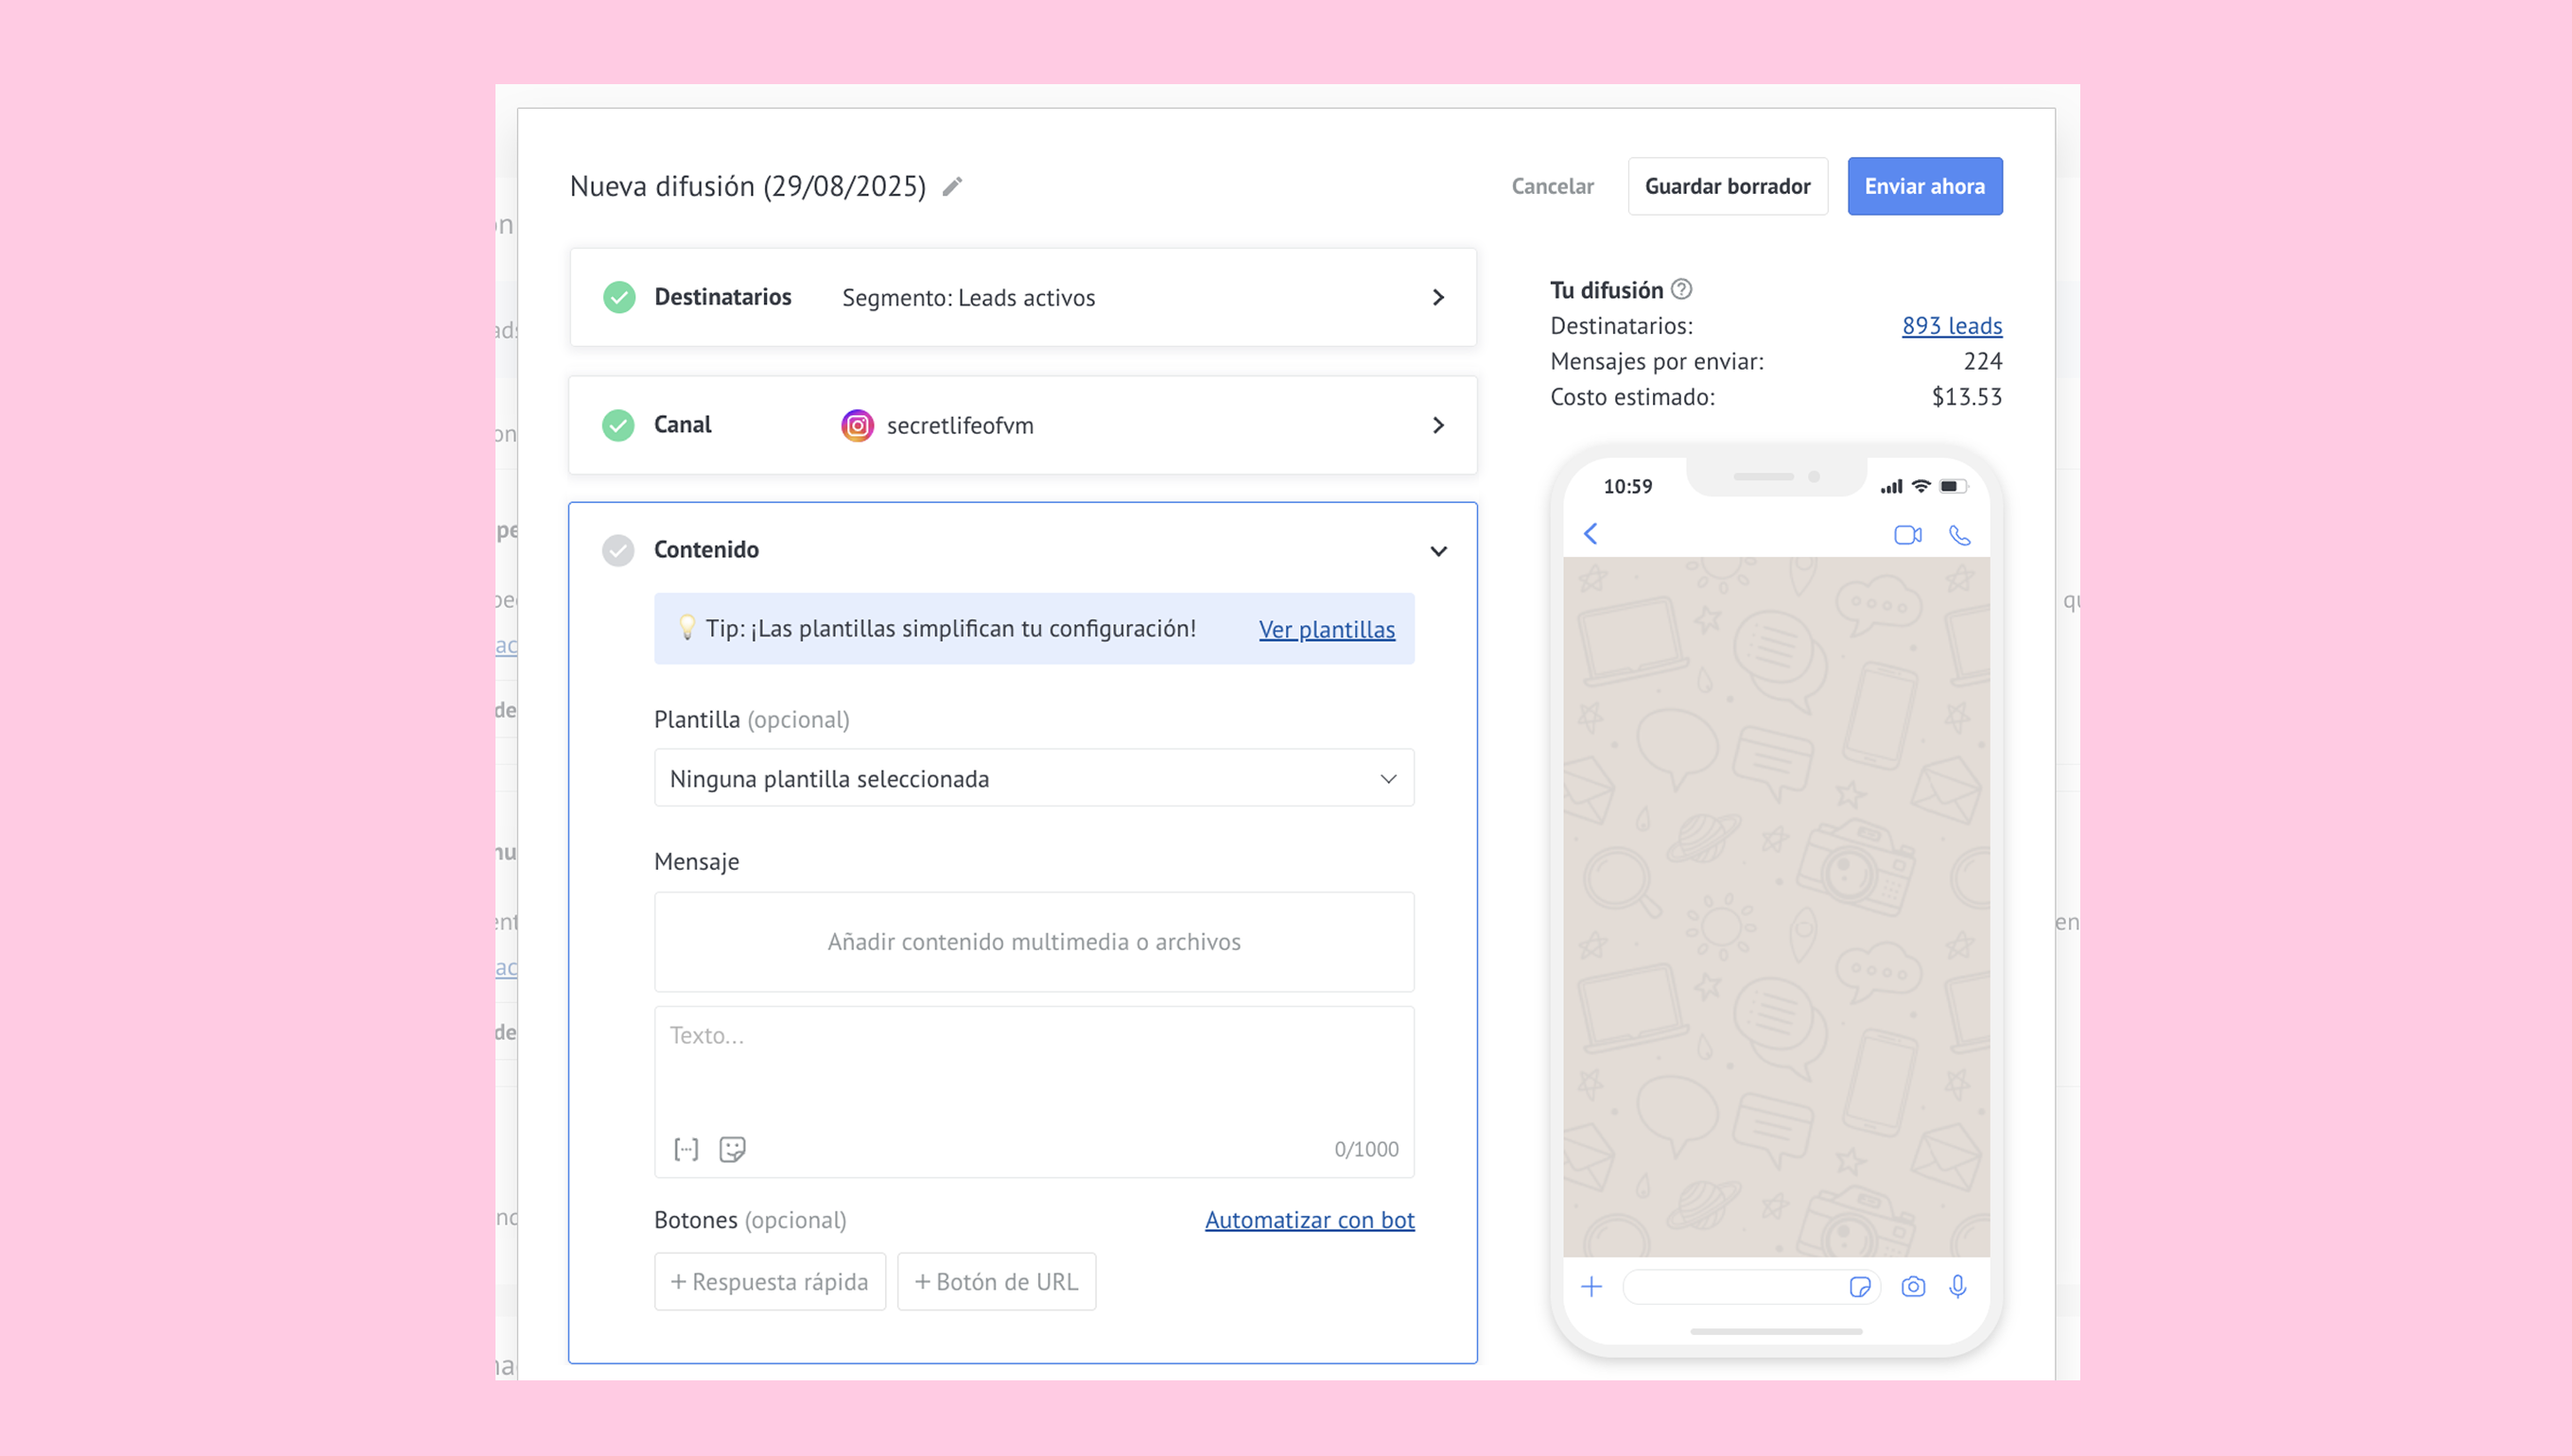The width and height of the screenshot is (2572, 1456).
Task: Click the help icon next to Tu difusión
Action: [x=1682, y=290]
